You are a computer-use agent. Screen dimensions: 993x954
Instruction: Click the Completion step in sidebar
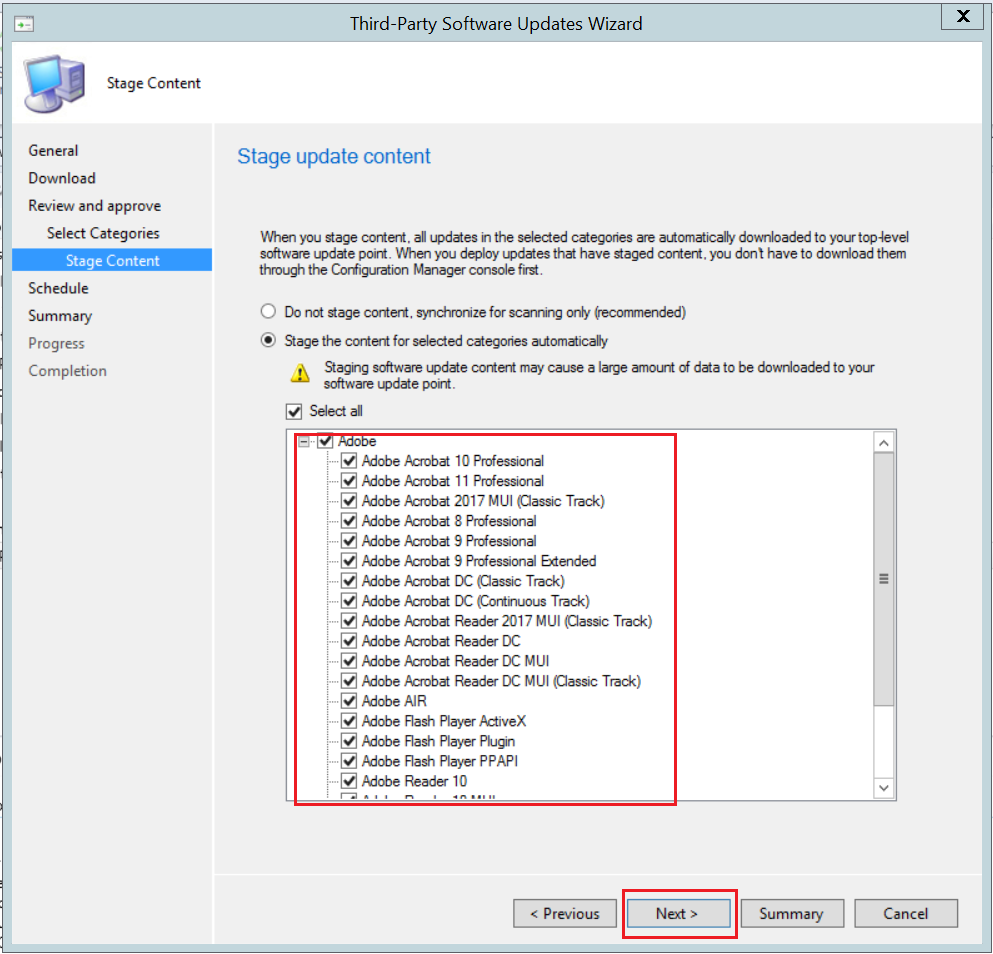click(67, 371)
